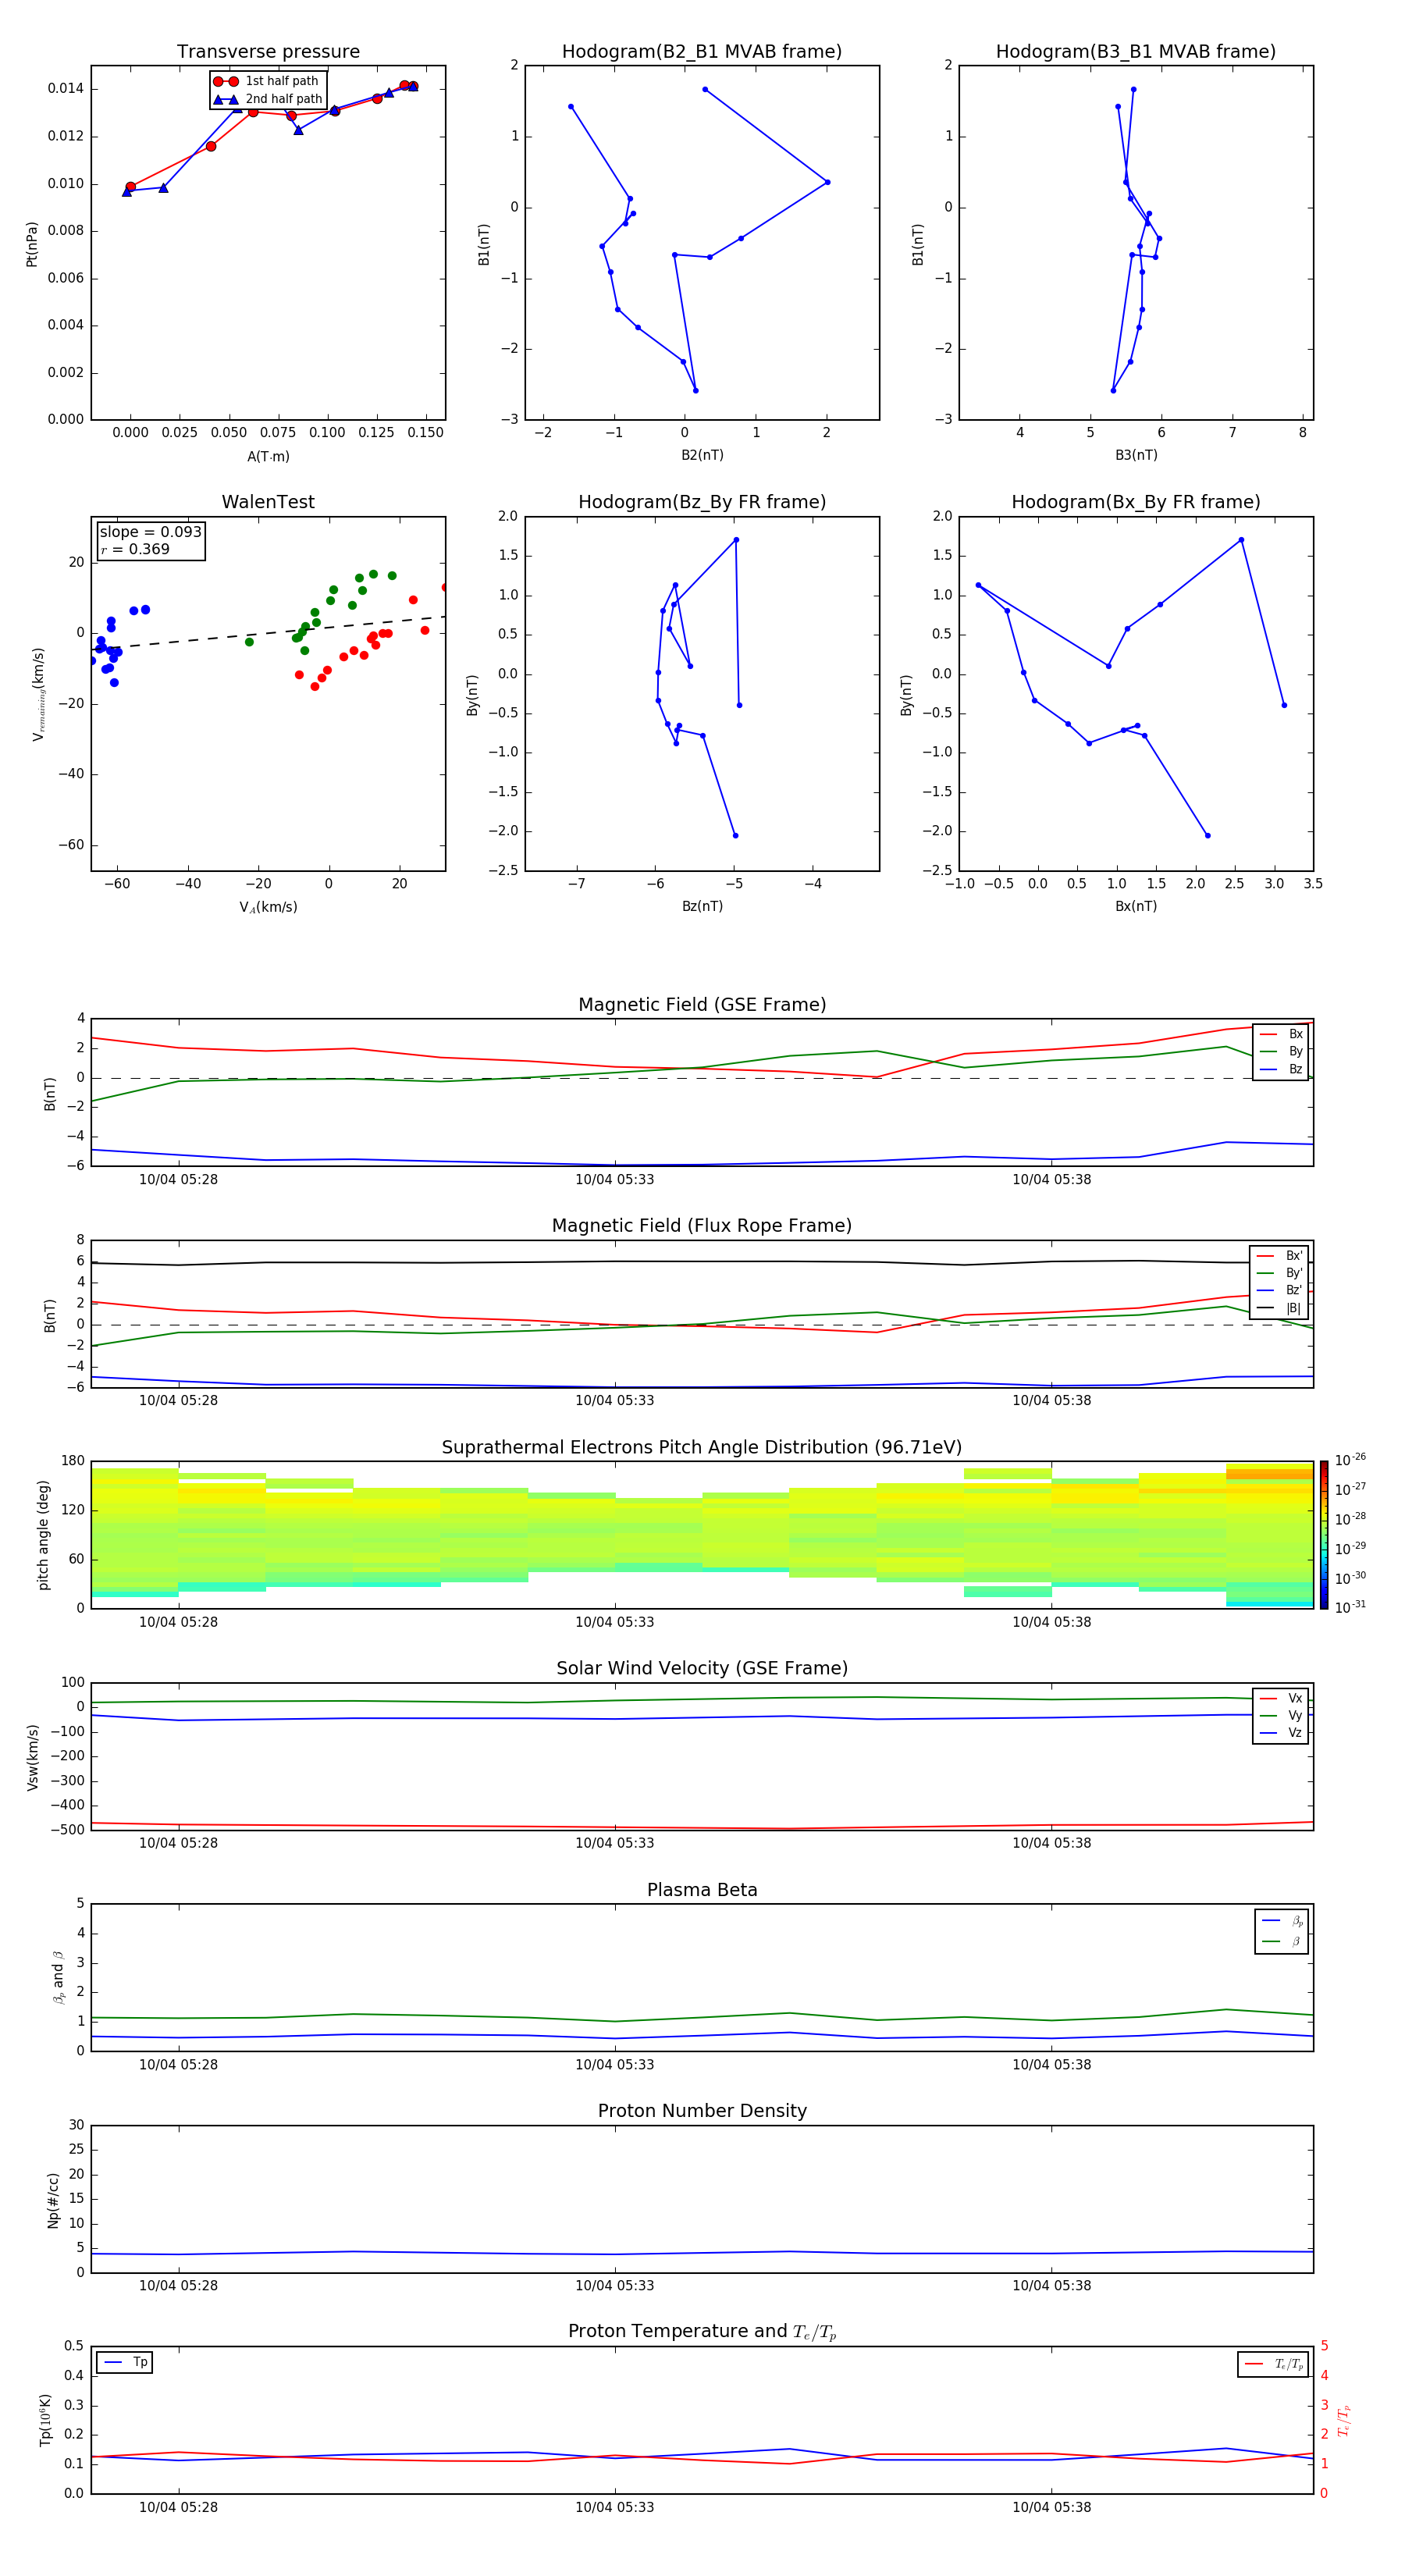Click 'Np(#/cc)' axis label

coord(53,2199)
